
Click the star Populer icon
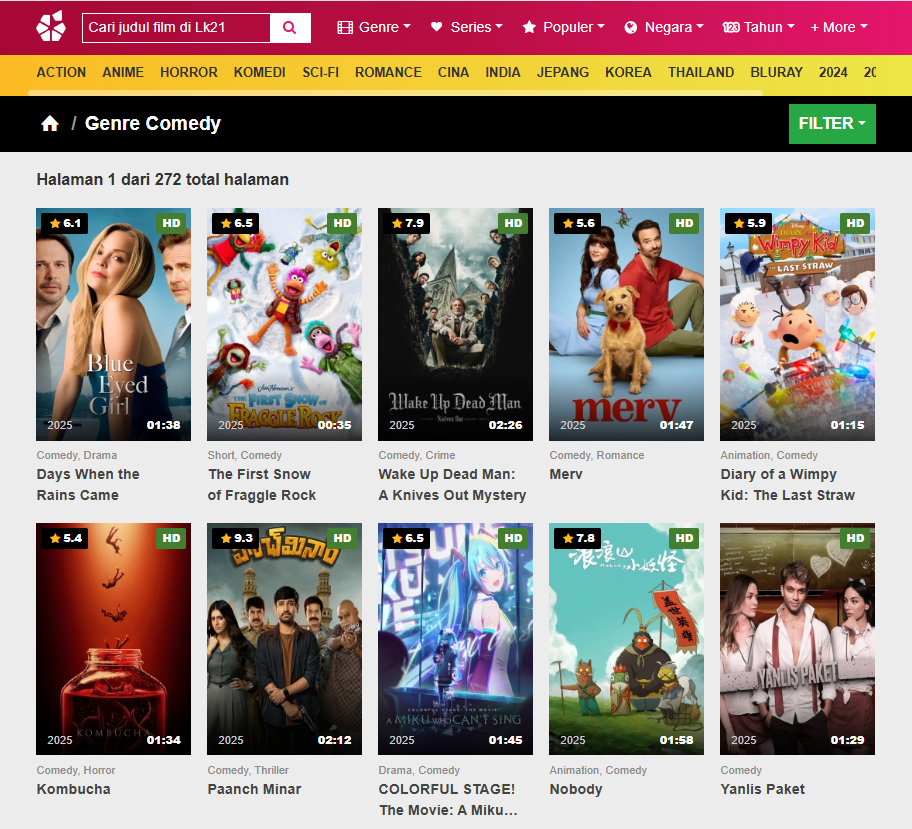529,27
